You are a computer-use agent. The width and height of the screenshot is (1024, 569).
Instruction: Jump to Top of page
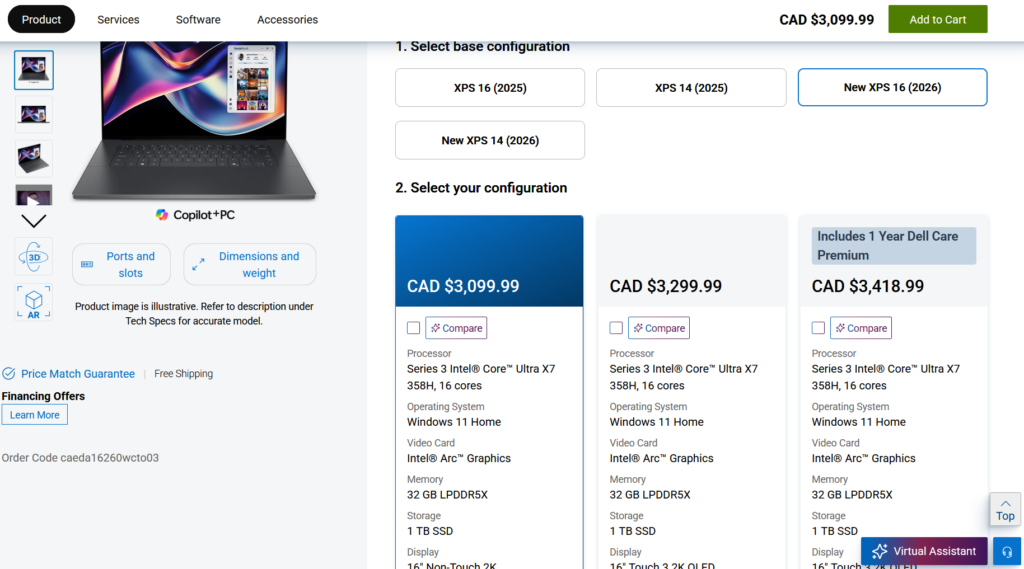point(1005,509)
